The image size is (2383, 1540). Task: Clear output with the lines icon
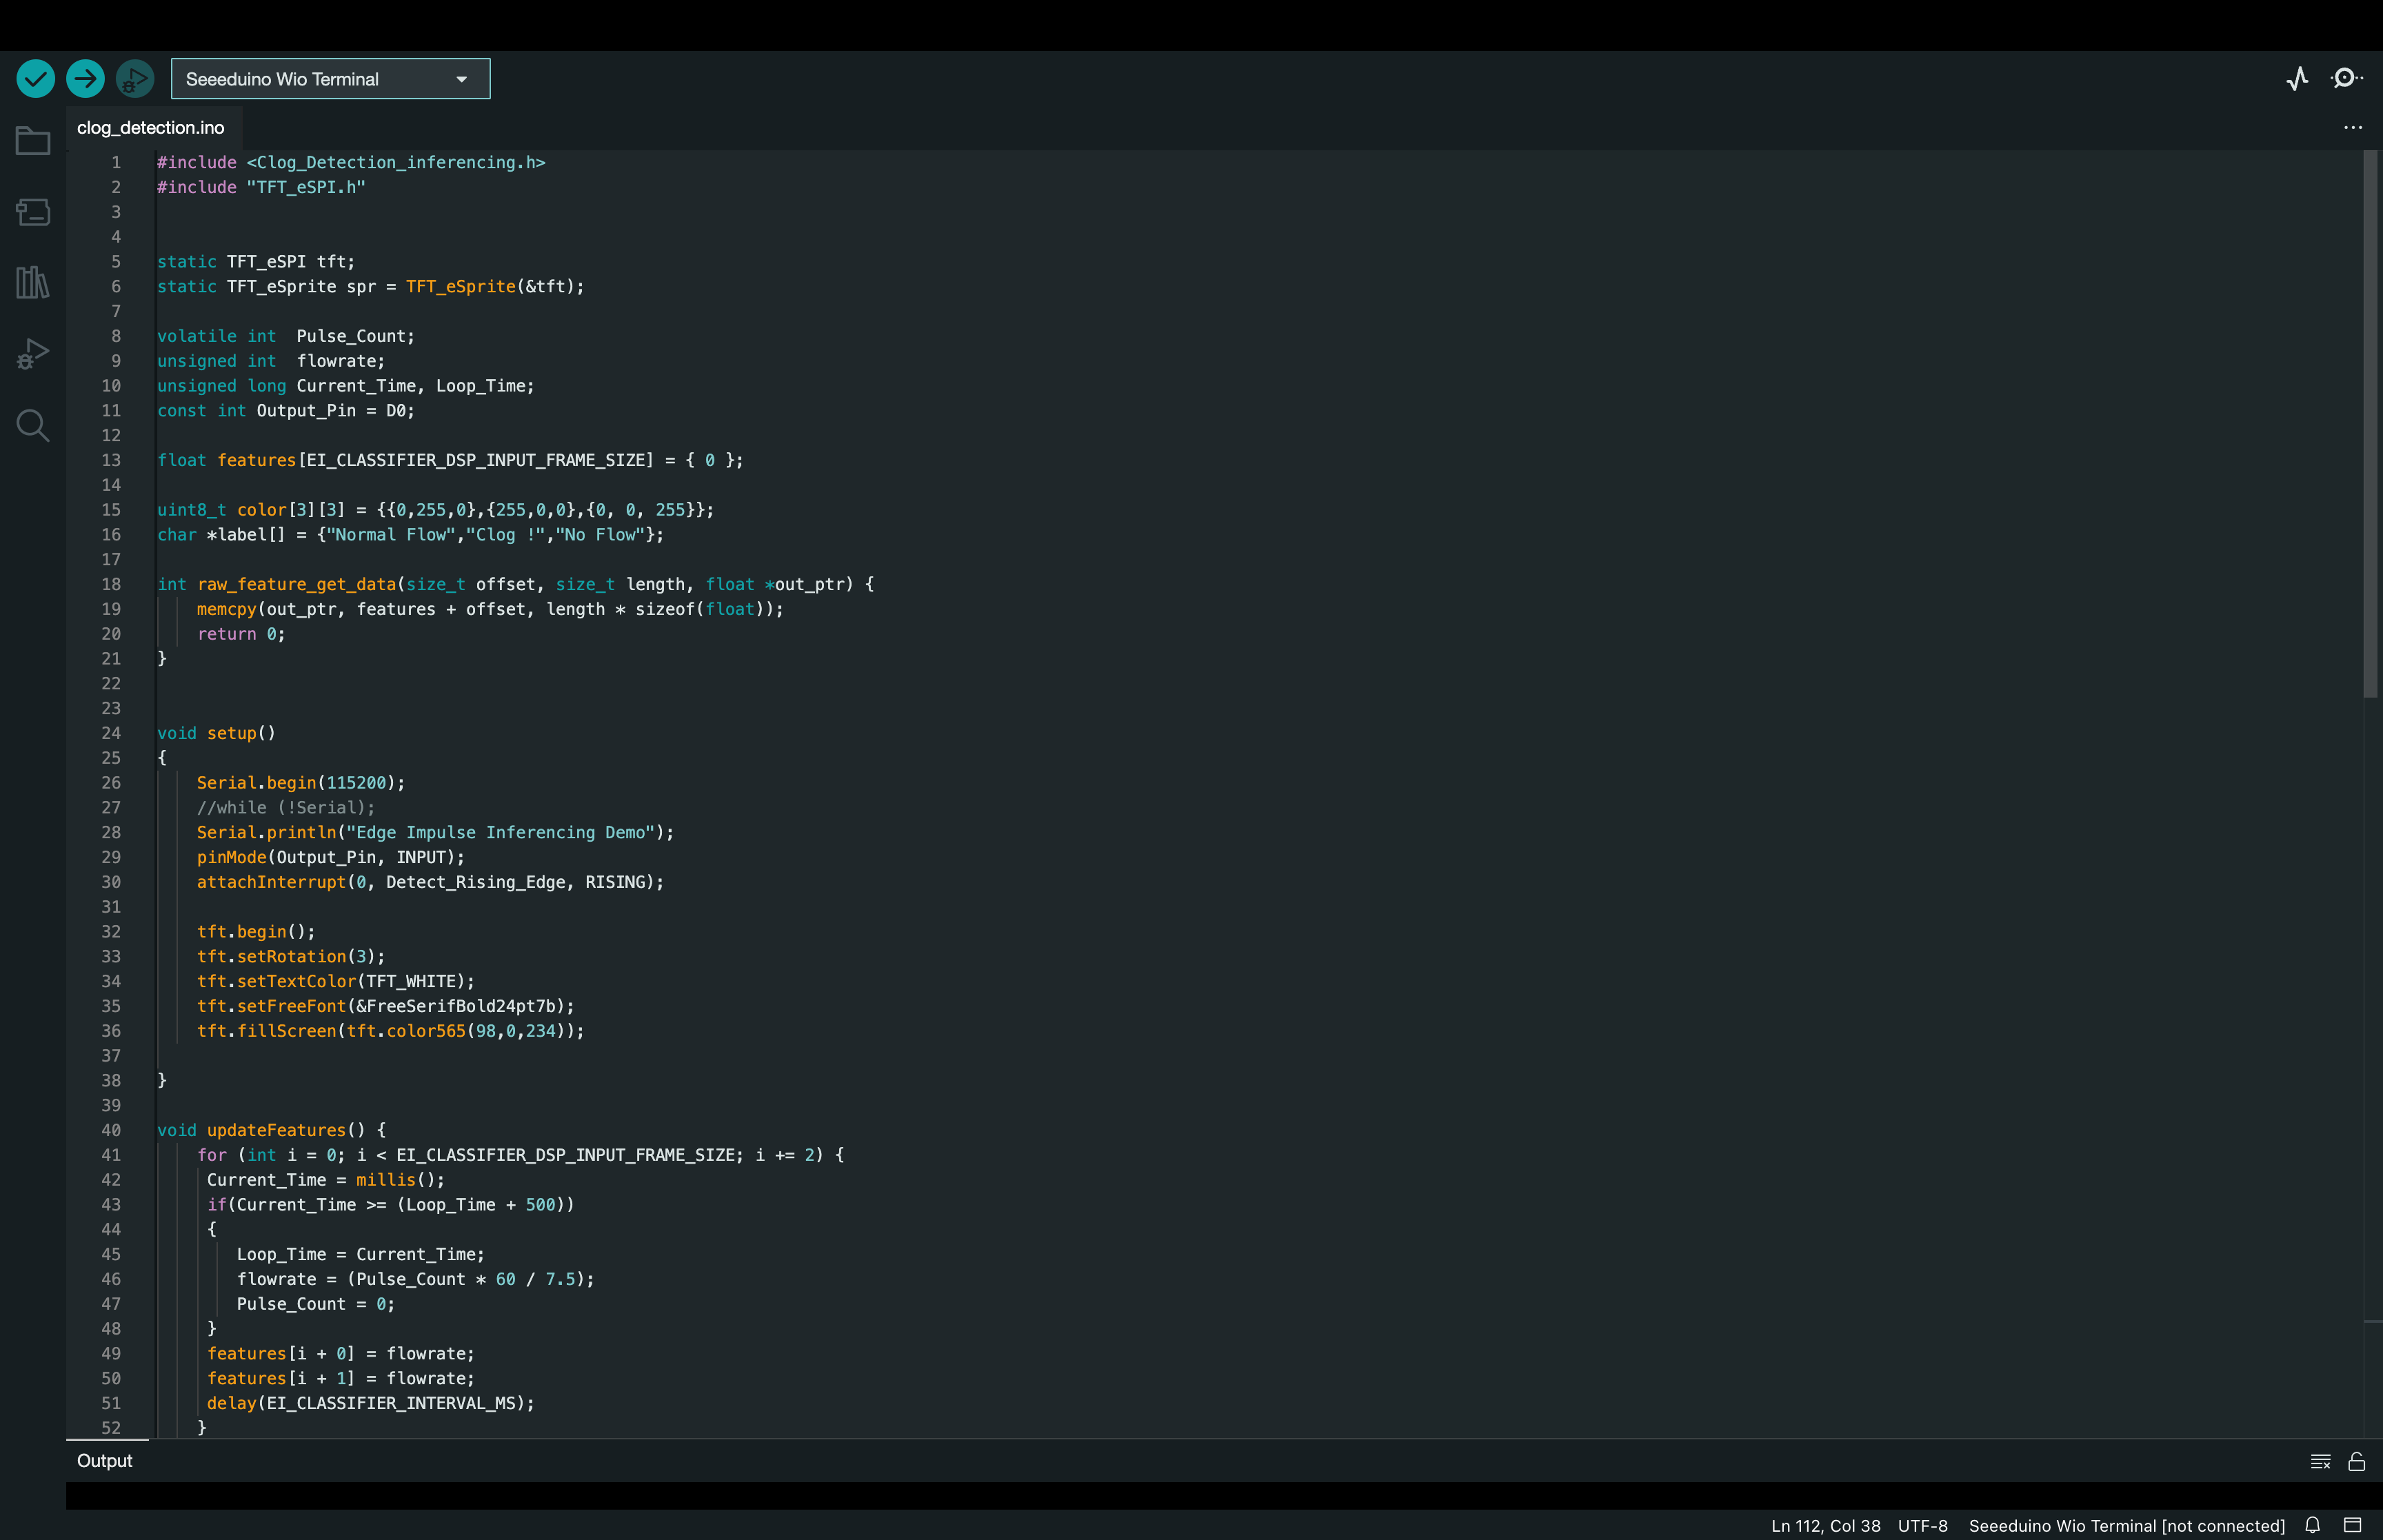click(x=2320, y=1461)
